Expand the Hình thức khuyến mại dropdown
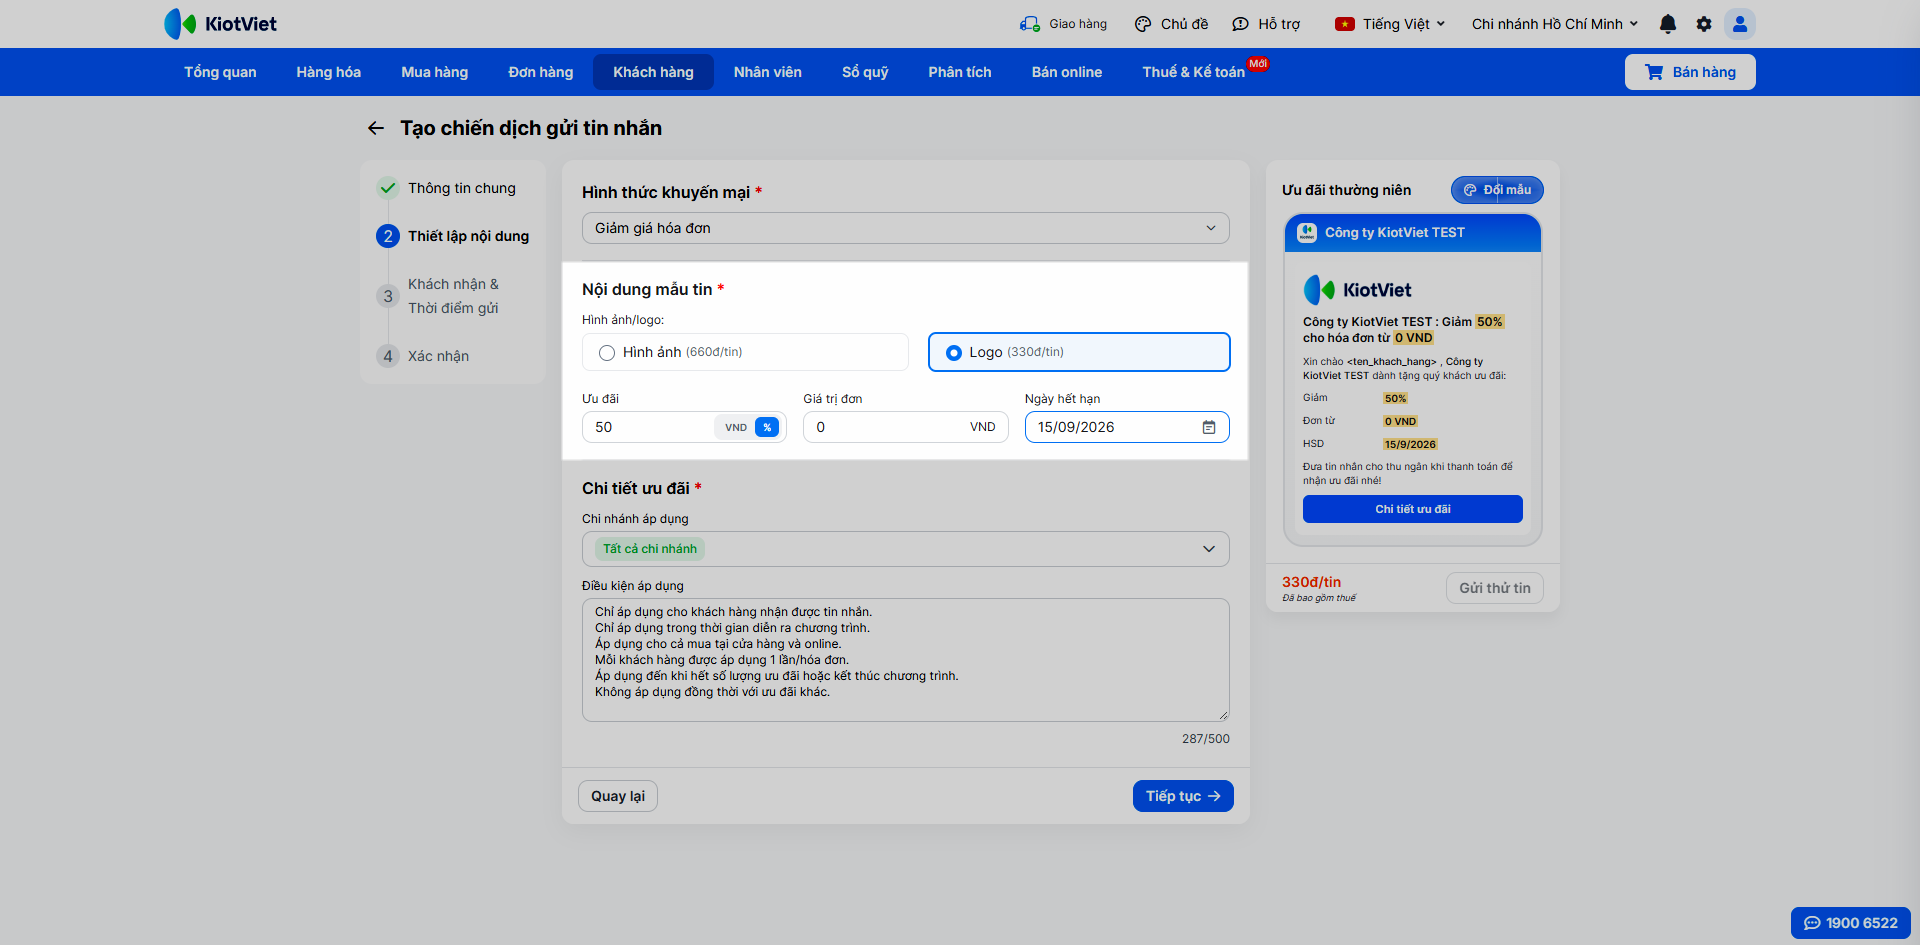Image resolution: width=1920 pixels, height=945 pixels. (x=906, y=228)
